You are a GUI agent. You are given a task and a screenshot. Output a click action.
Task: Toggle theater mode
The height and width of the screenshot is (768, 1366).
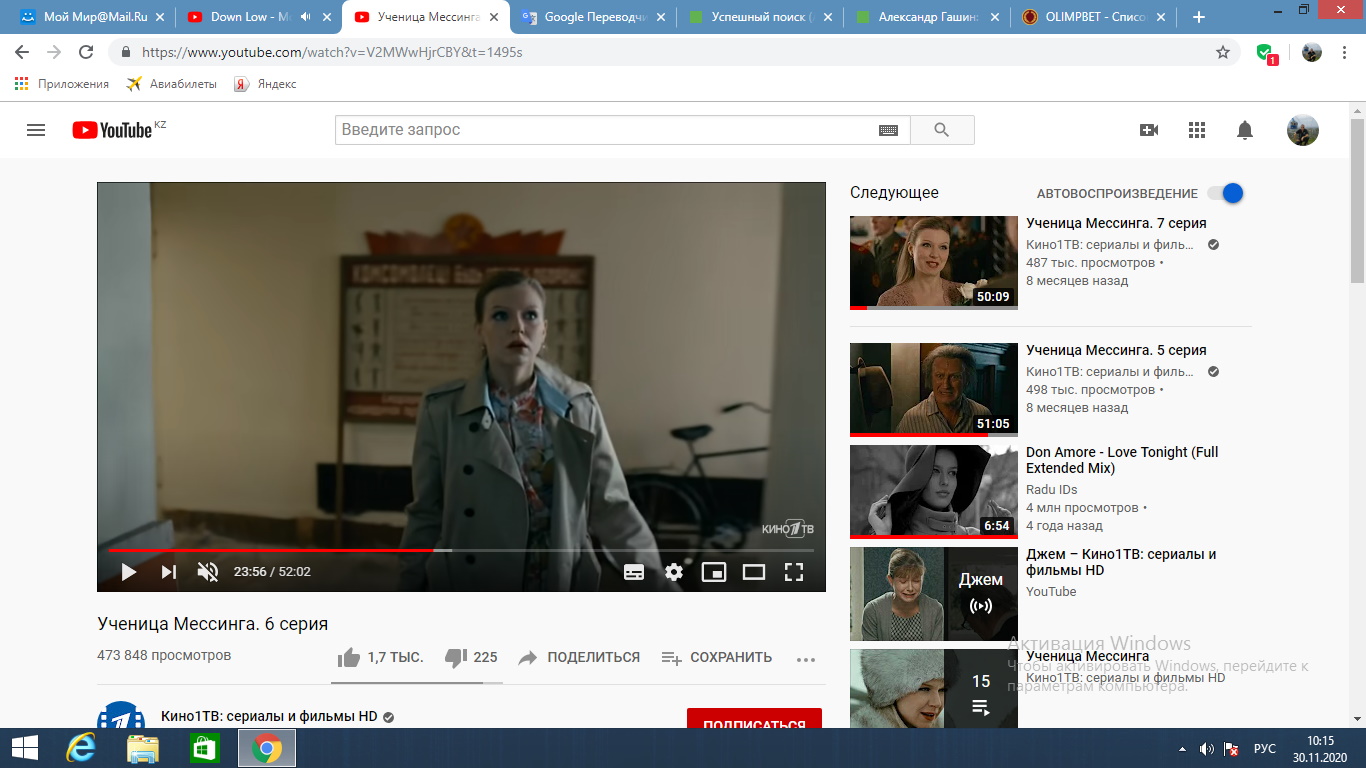tap(754, 572)
